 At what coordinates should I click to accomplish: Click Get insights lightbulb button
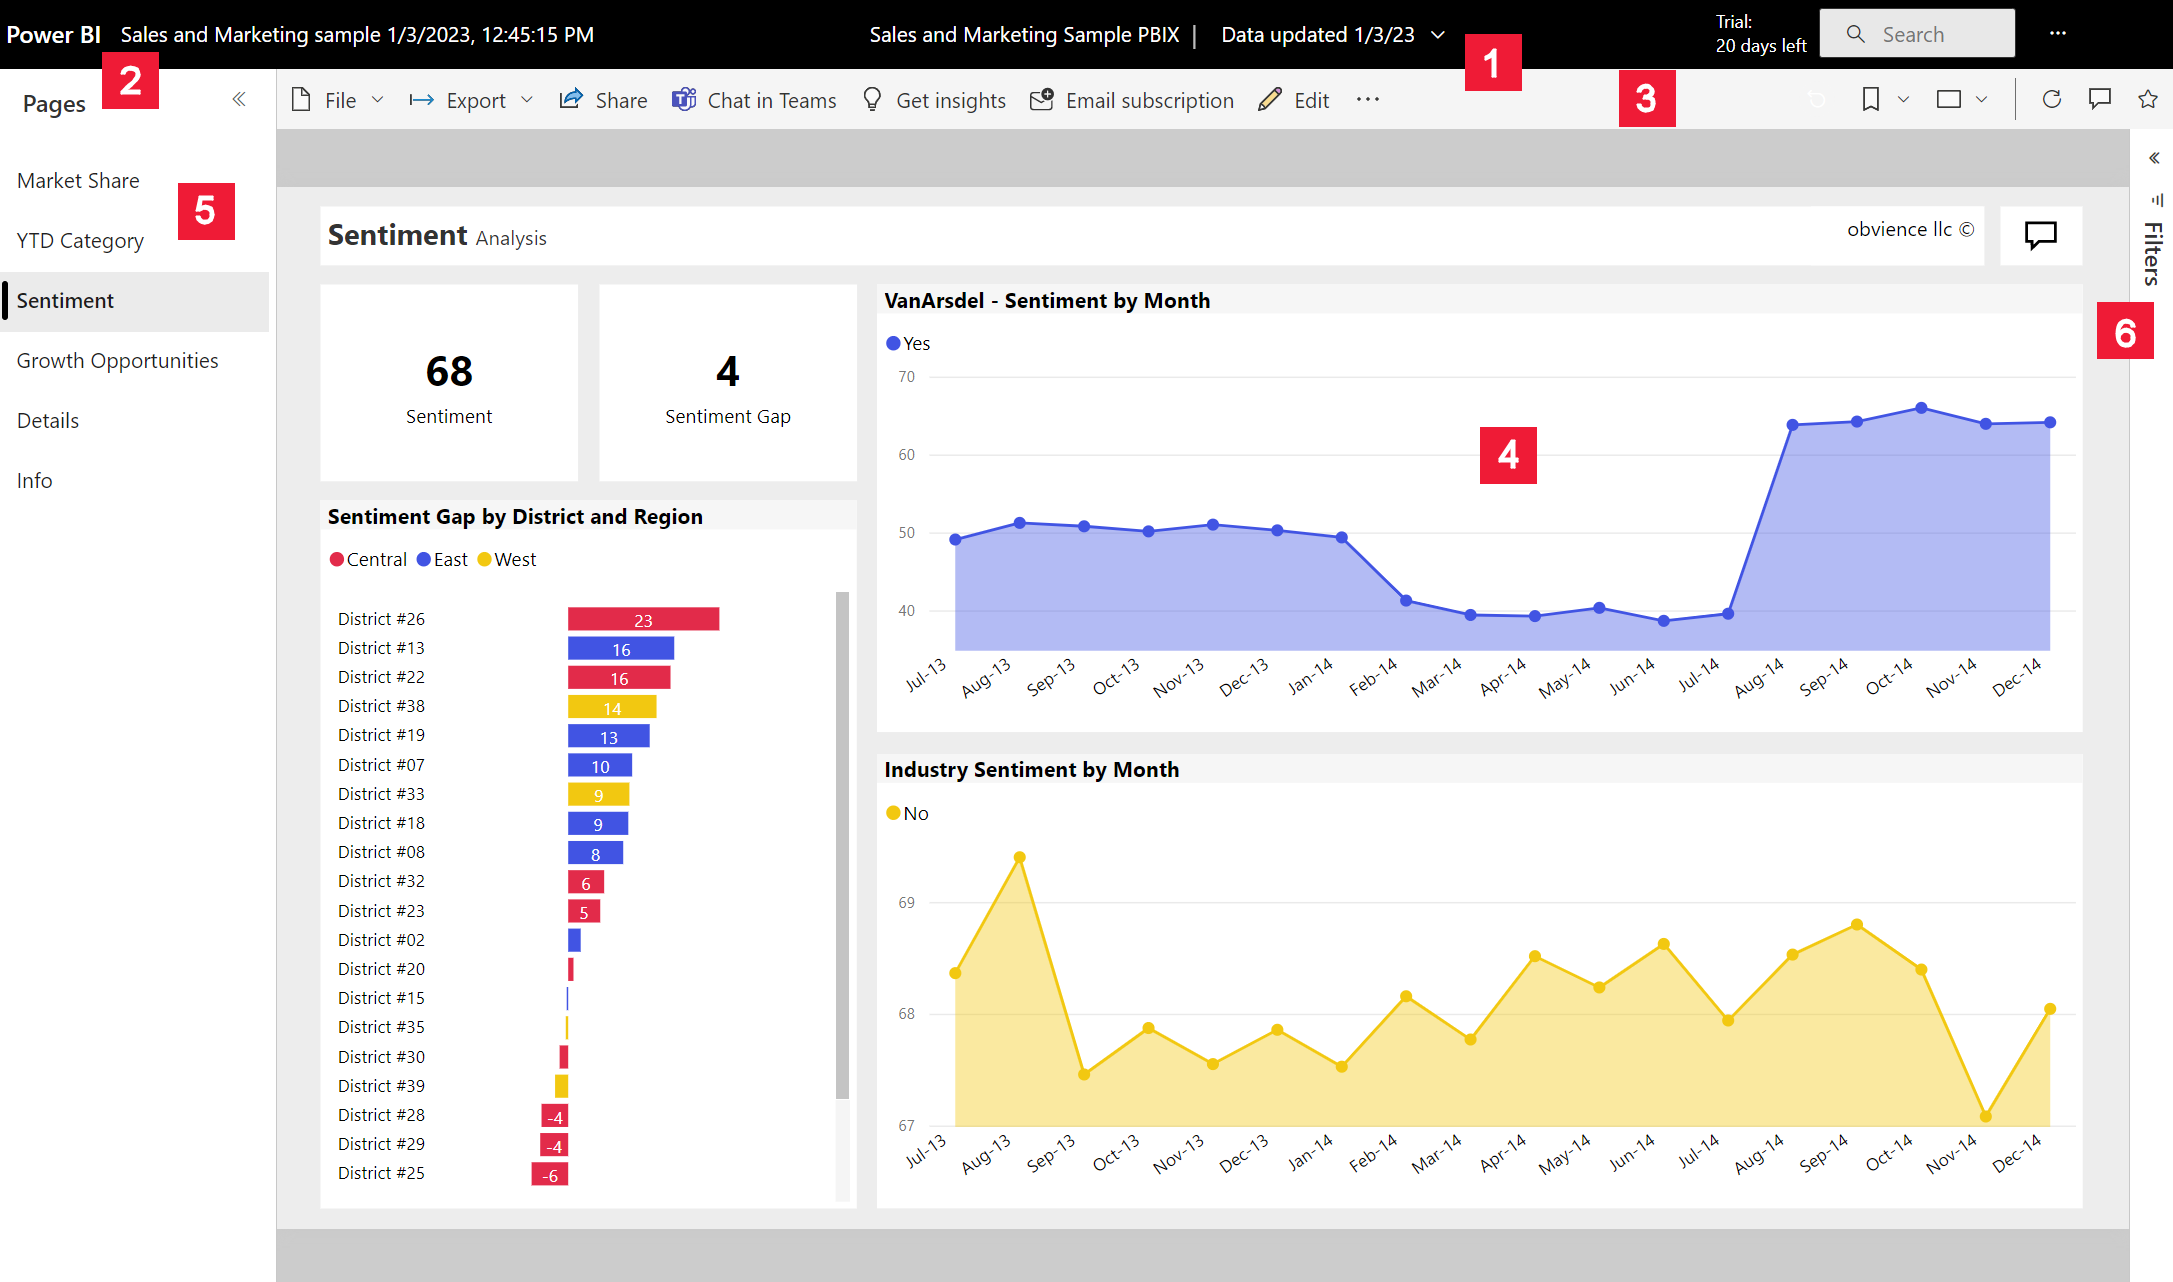934,100
